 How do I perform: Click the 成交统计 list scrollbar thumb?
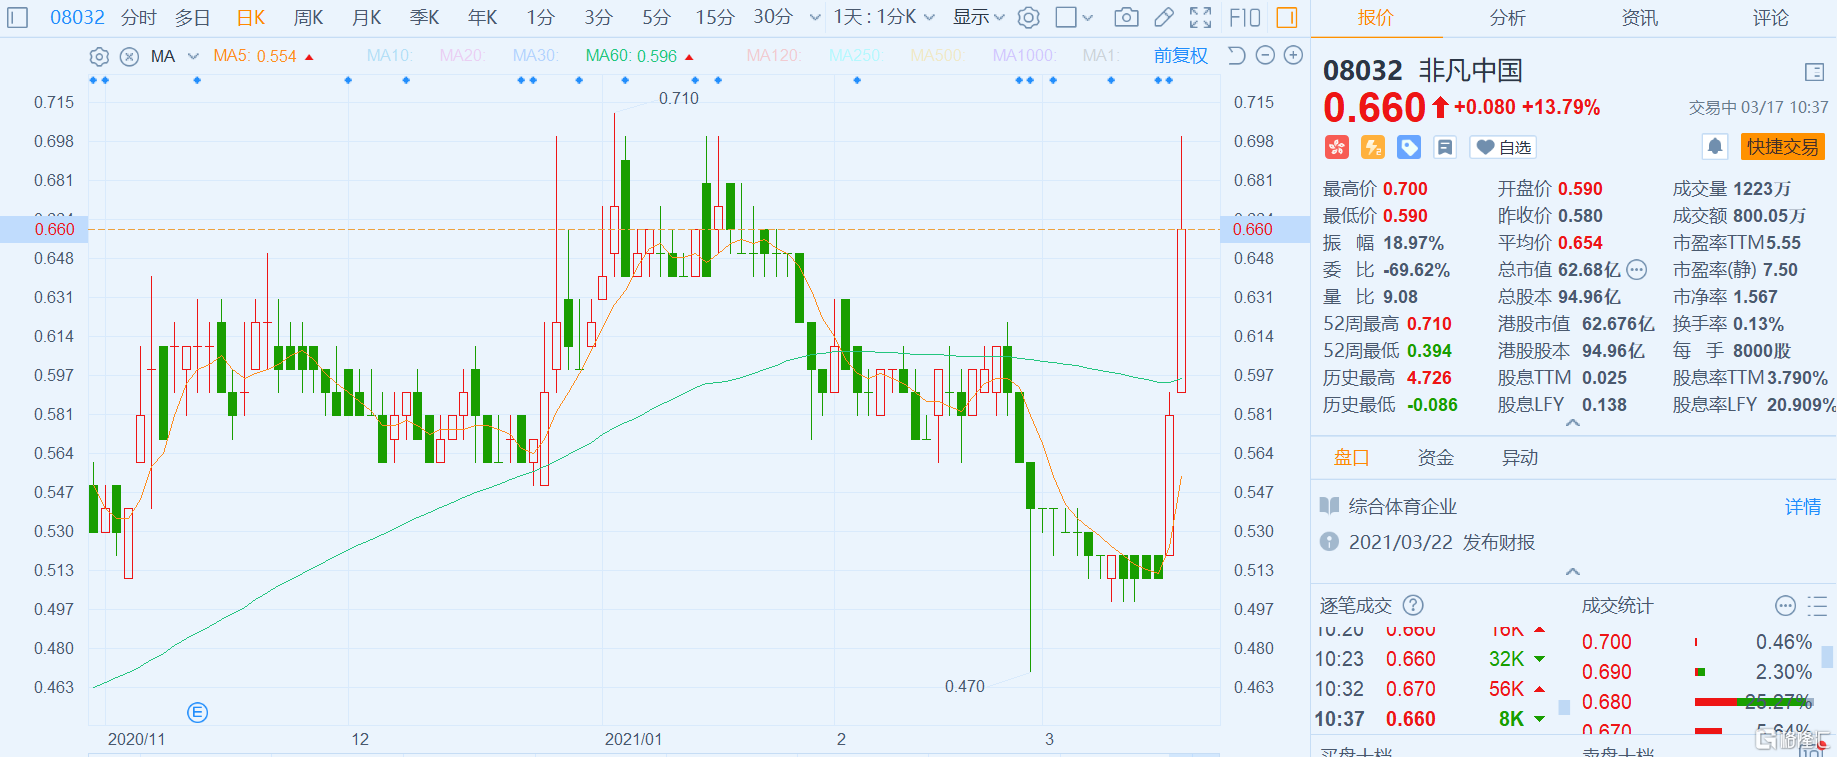[x=1827, y=656]
